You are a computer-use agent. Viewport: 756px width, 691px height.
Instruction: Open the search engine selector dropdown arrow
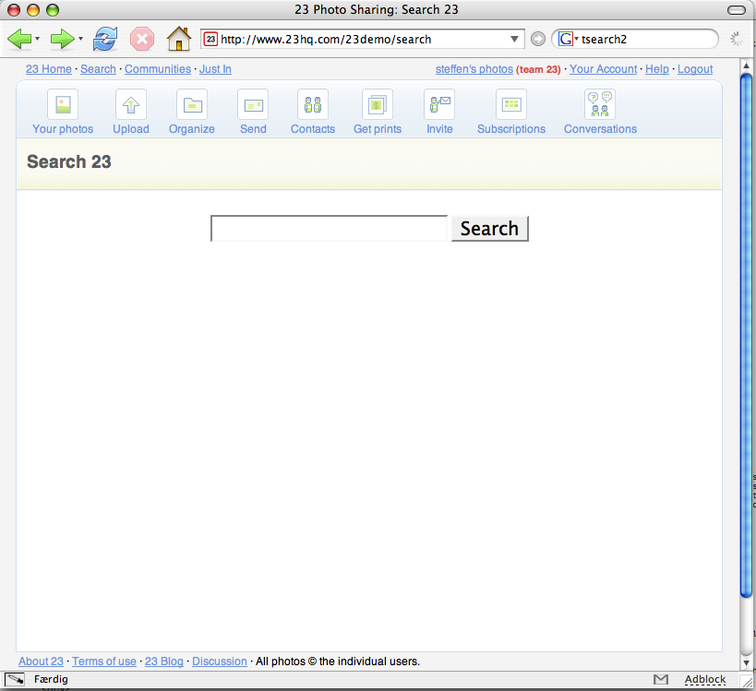[576, 39]
